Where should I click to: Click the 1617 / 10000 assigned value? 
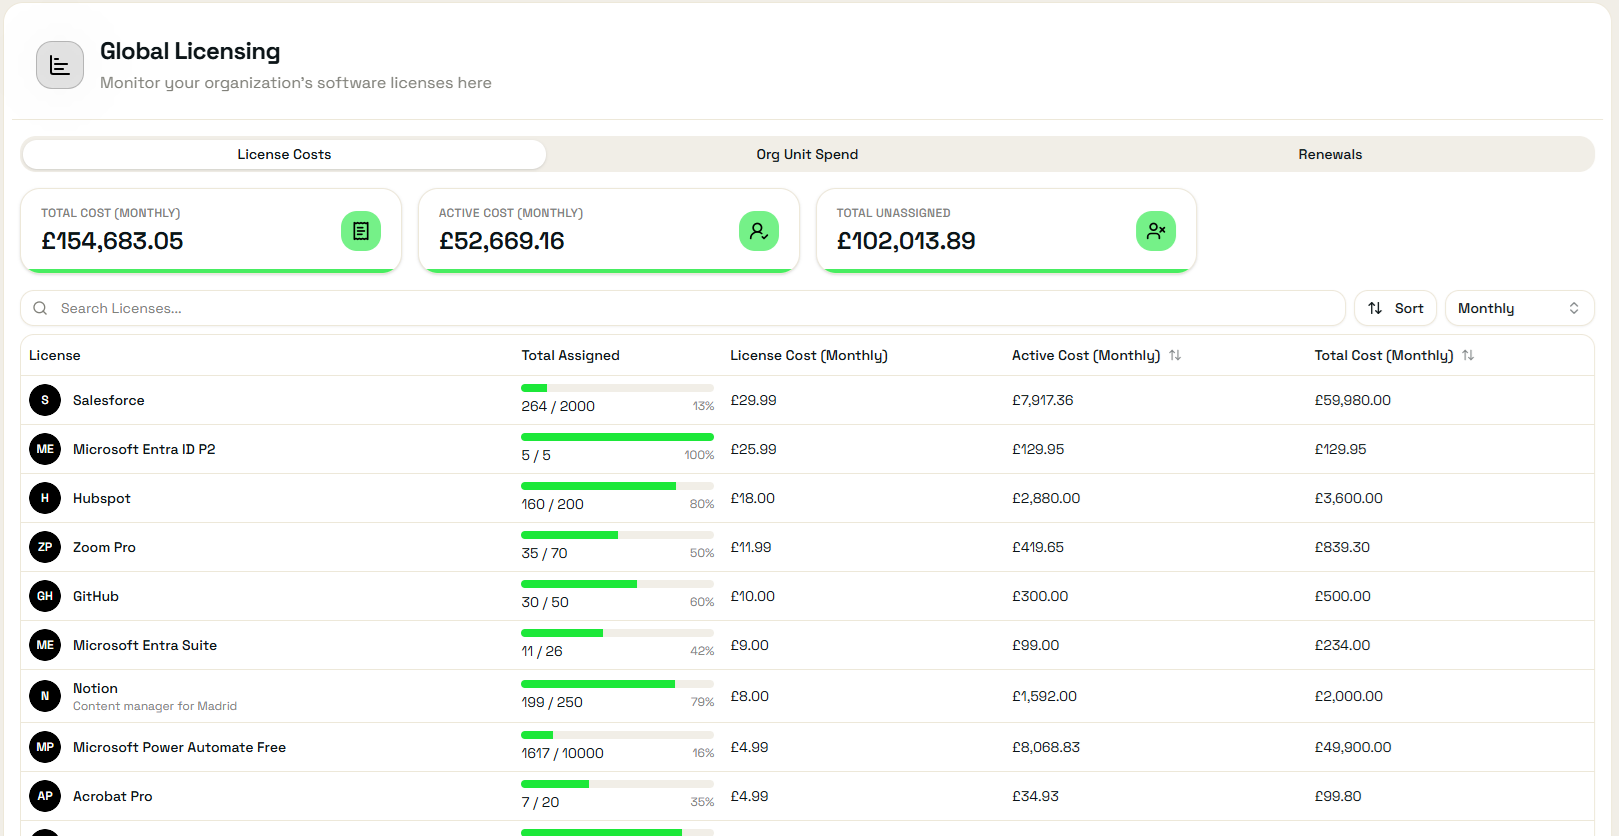[562, 753]
